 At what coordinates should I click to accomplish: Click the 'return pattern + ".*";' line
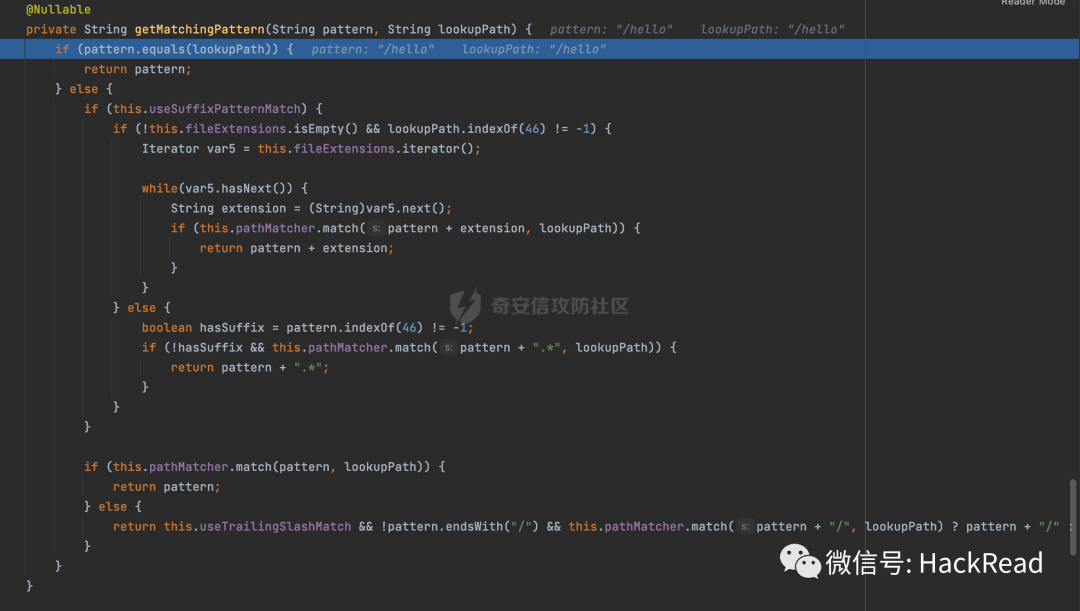(x=250, y=368)
